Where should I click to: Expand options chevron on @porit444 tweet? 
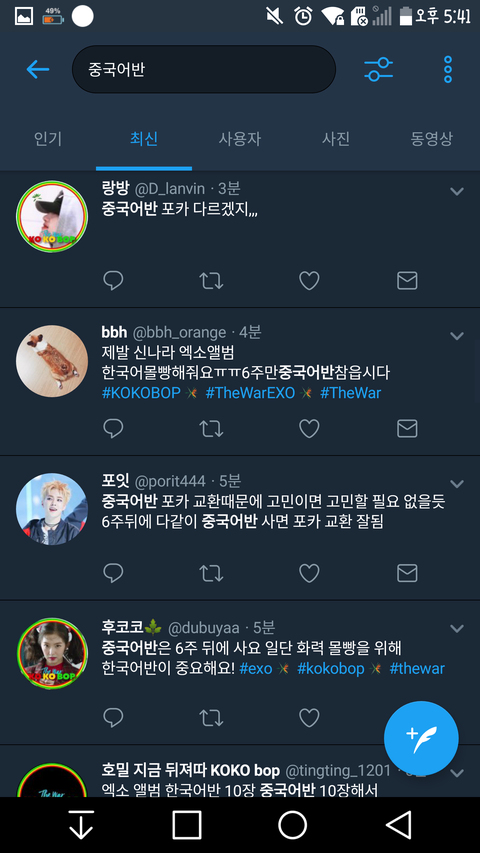coord(457,484)
